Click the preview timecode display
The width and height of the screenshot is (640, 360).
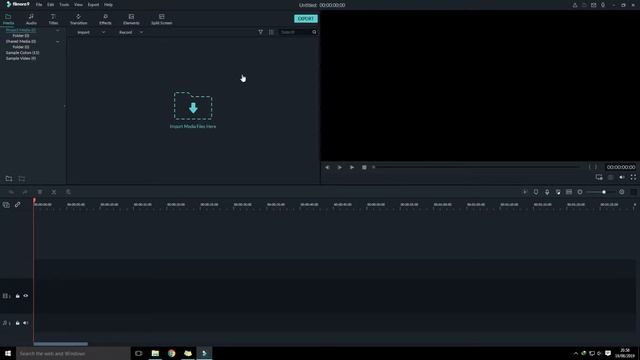pos(621,167)
